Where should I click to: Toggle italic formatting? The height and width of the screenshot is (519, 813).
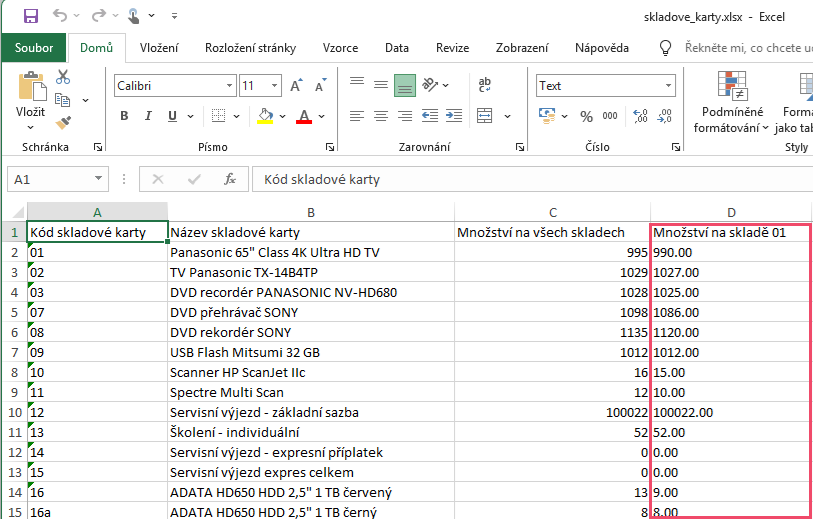tap(148, 116)
